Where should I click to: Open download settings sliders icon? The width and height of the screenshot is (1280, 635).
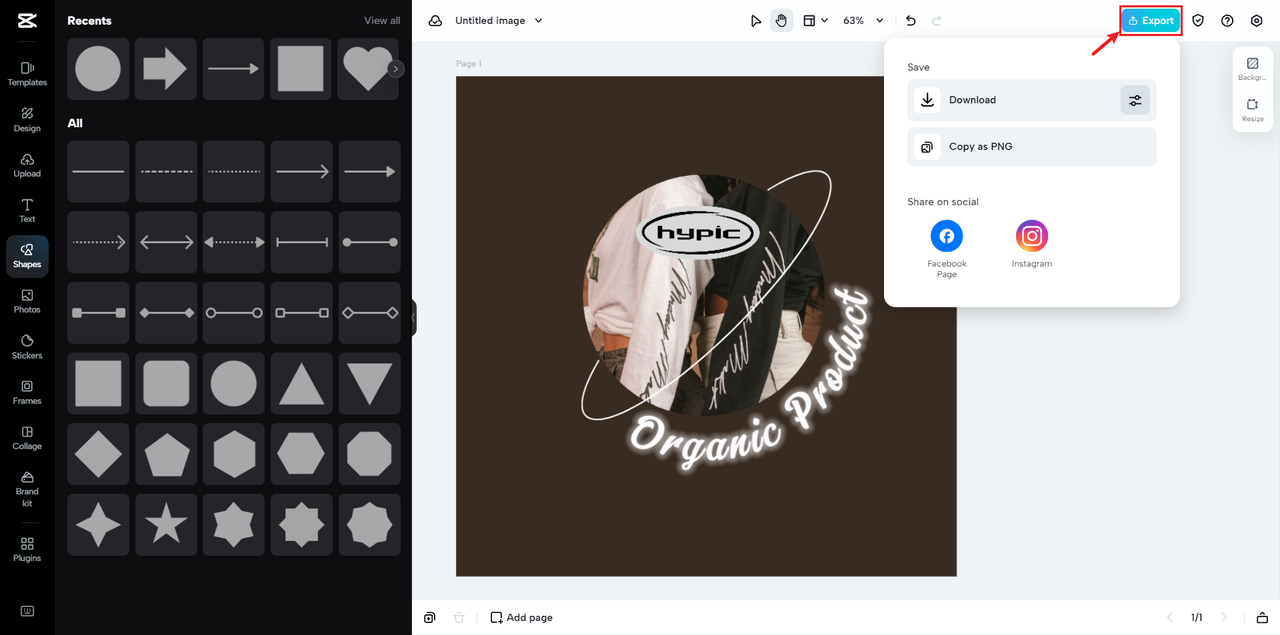(x=1135, y=100)
